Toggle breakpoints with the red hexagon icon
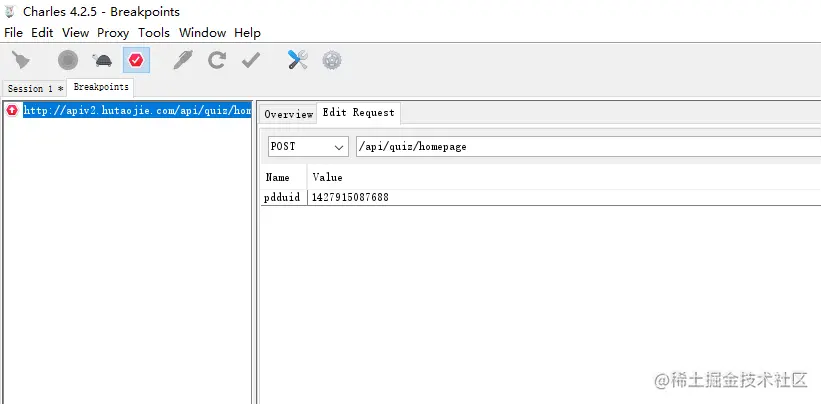 pos(136,60)
